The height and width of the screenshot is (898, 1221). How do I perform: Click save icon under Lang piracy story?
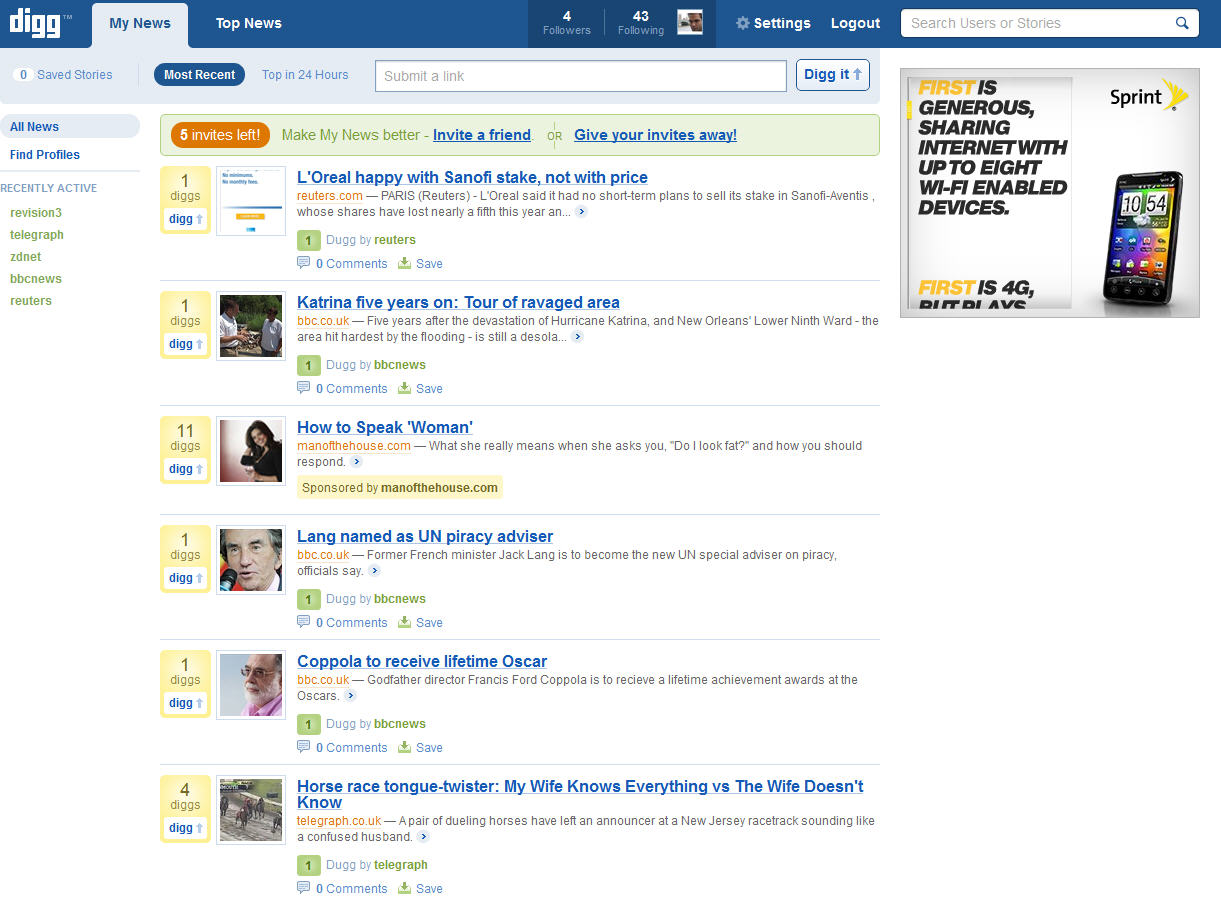coord(405,622)
